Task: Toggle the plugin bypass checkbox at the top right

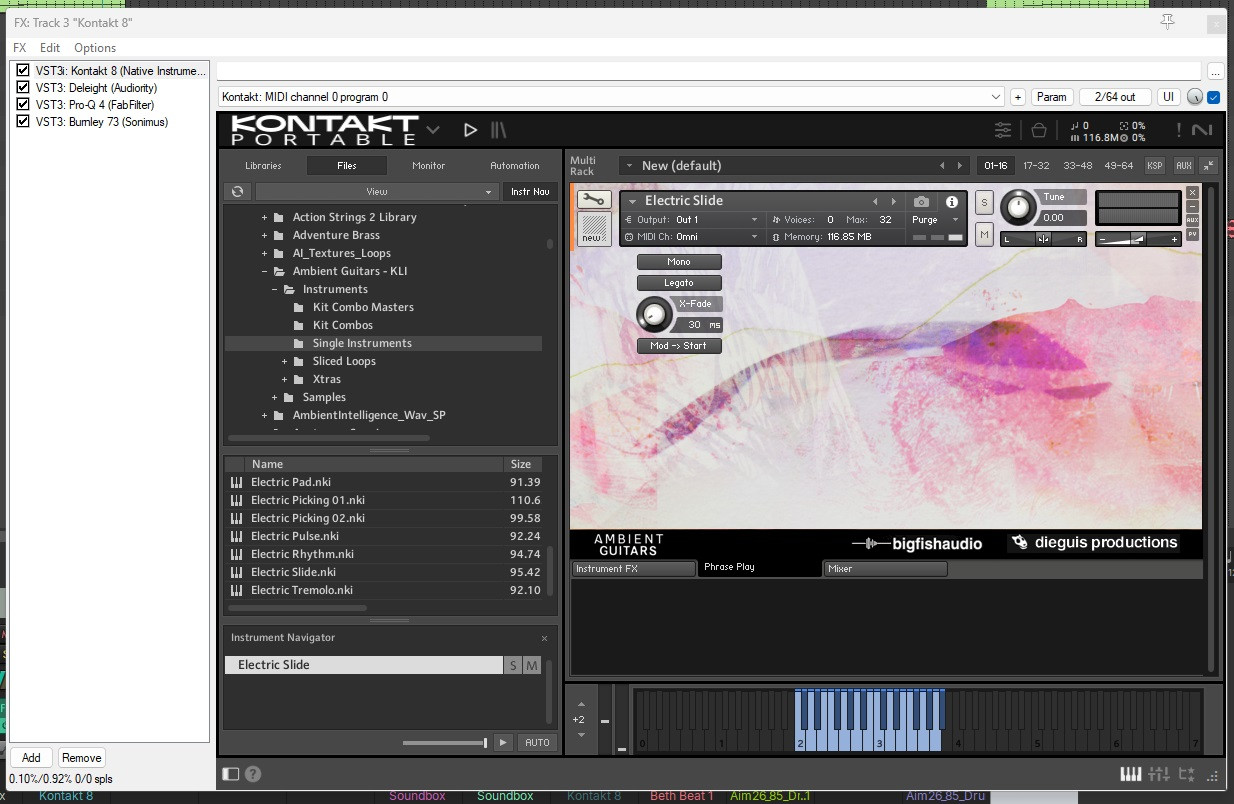Action: point(1214,97)
